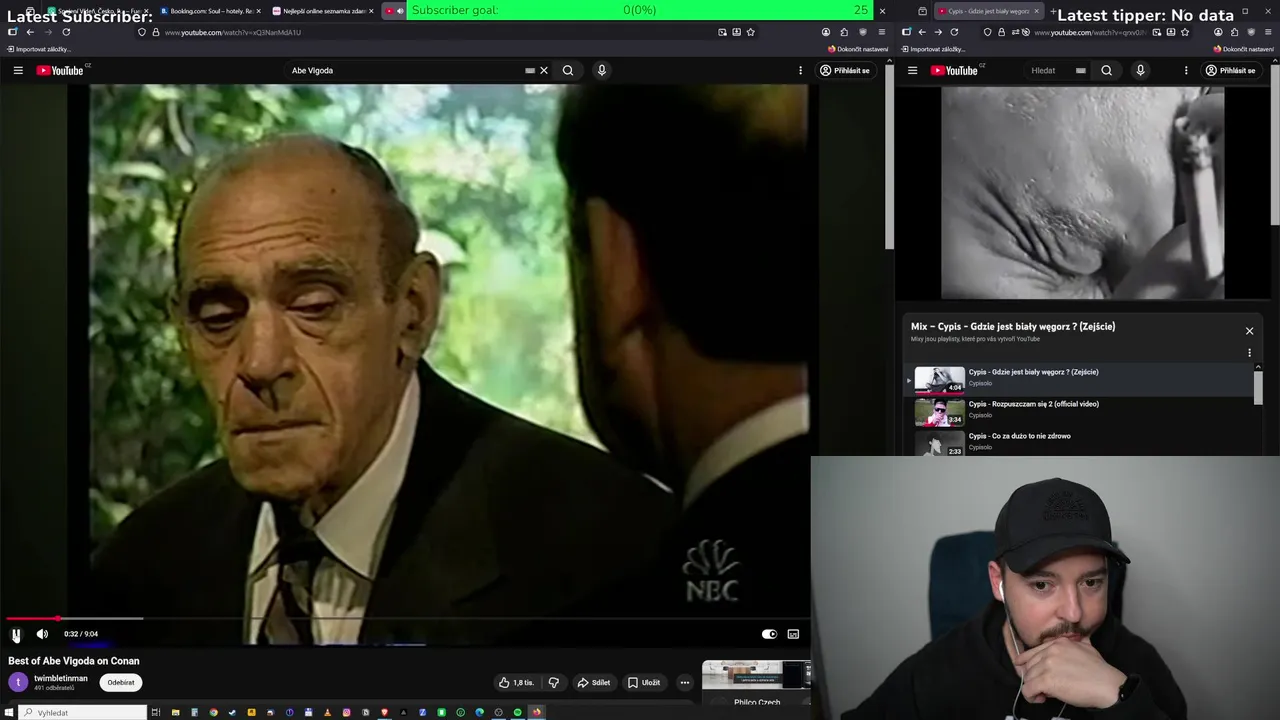
Task: Close the Booking.com tab
Action: [x=259, y=11]
